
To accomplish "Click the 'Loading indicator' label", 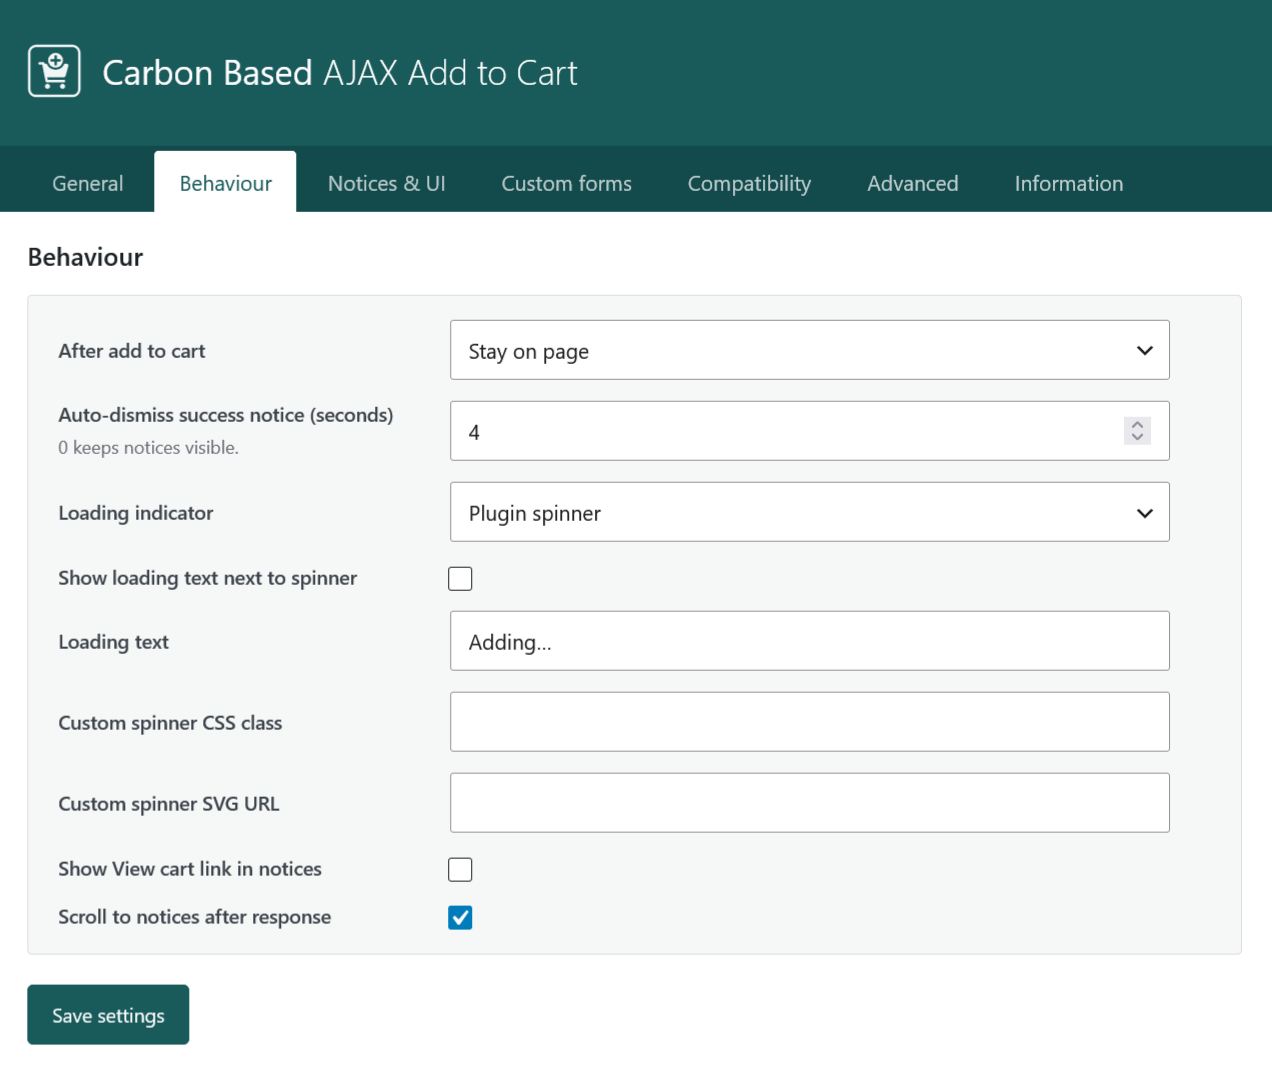I will [x=136, y=513].
